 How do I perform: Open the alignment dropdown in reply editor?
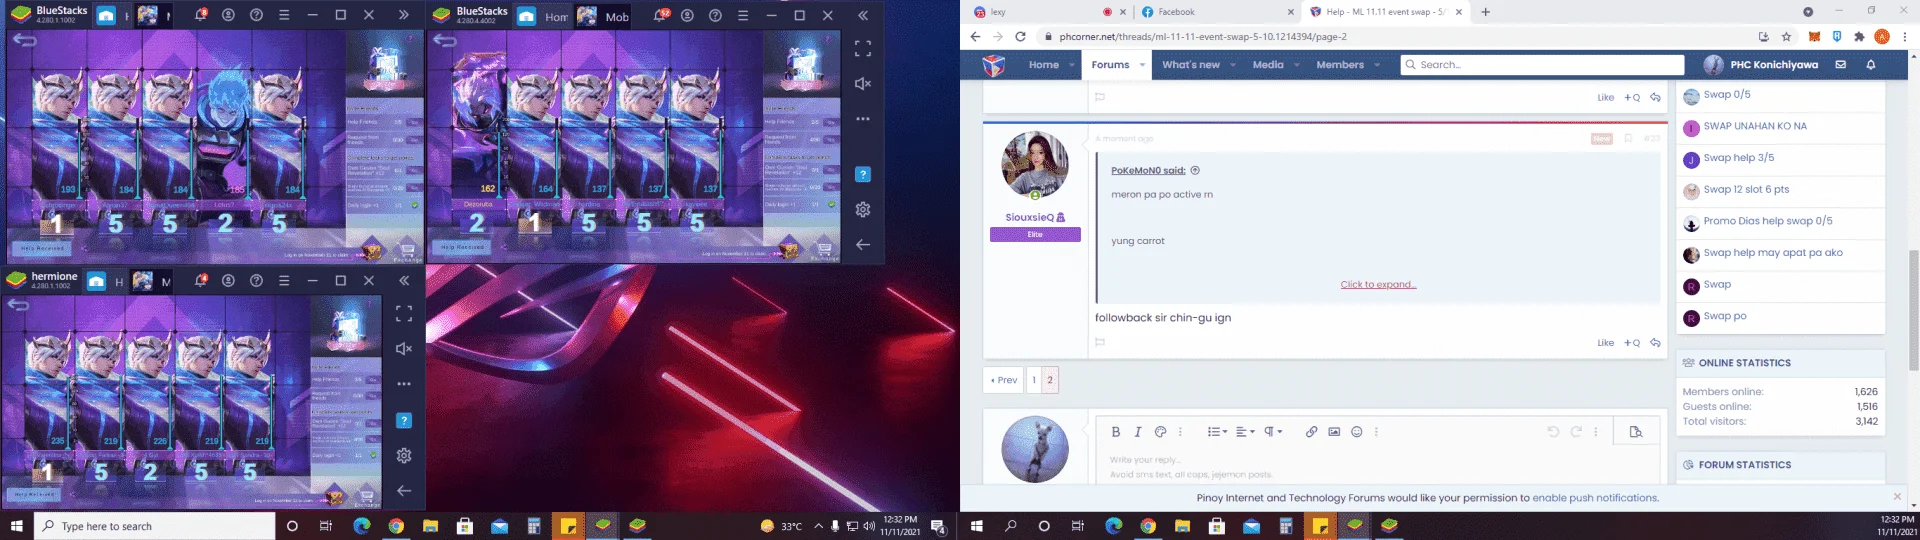point(1245,432)
